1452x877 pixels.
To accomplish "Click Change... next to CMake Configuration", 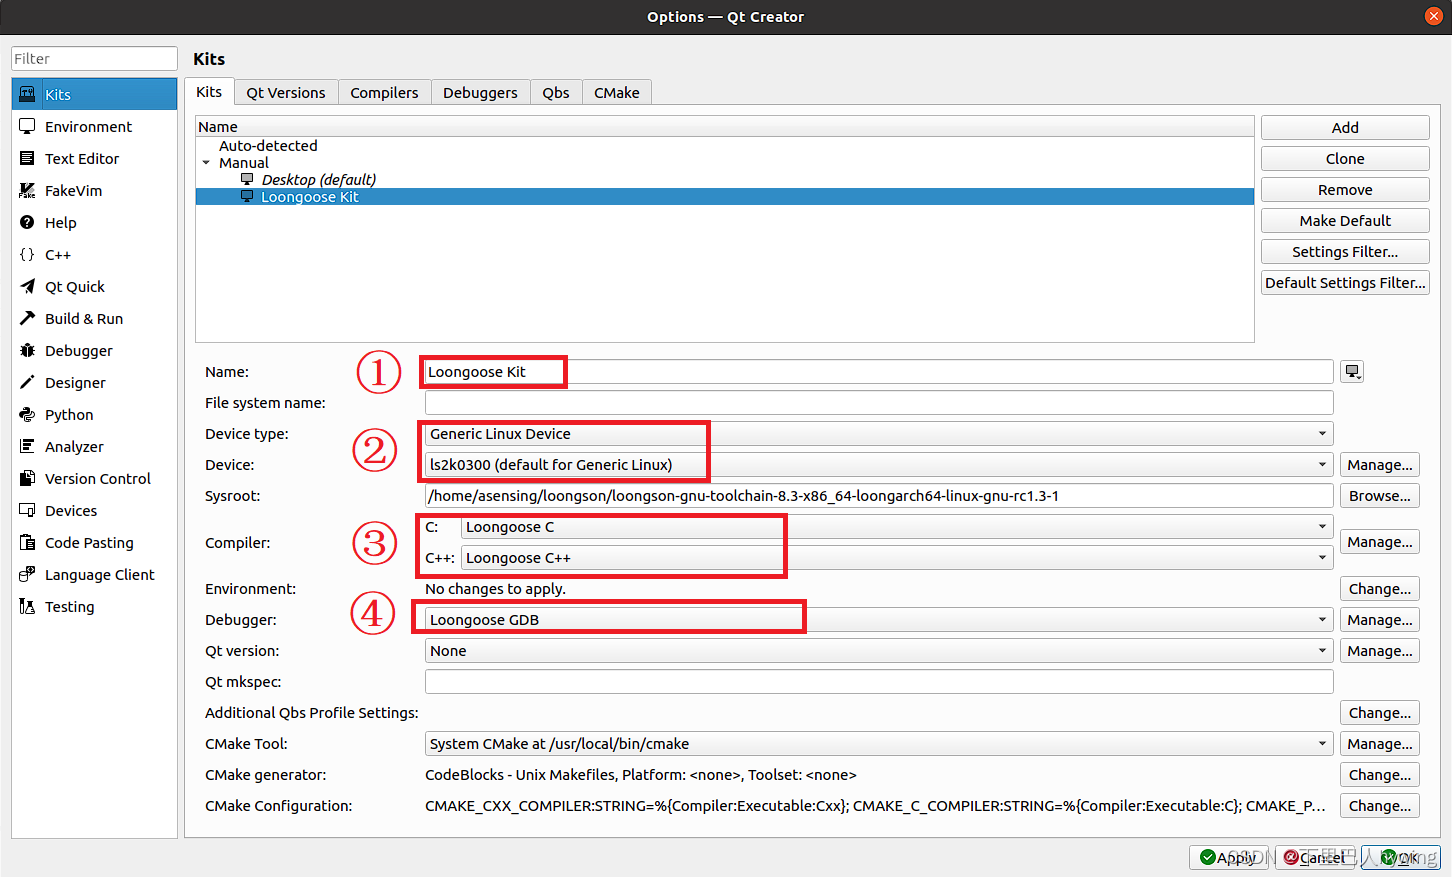I will point(1380,805).
